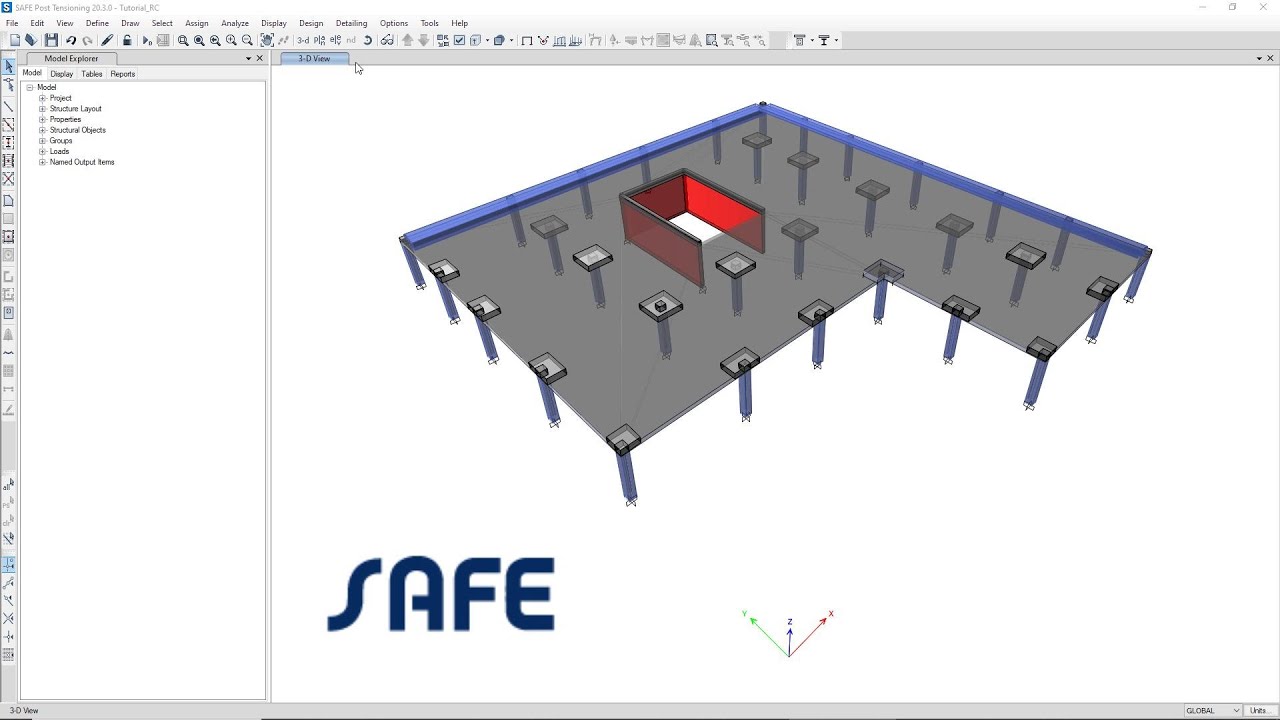Switch to the Reports tab

[123, 74]
